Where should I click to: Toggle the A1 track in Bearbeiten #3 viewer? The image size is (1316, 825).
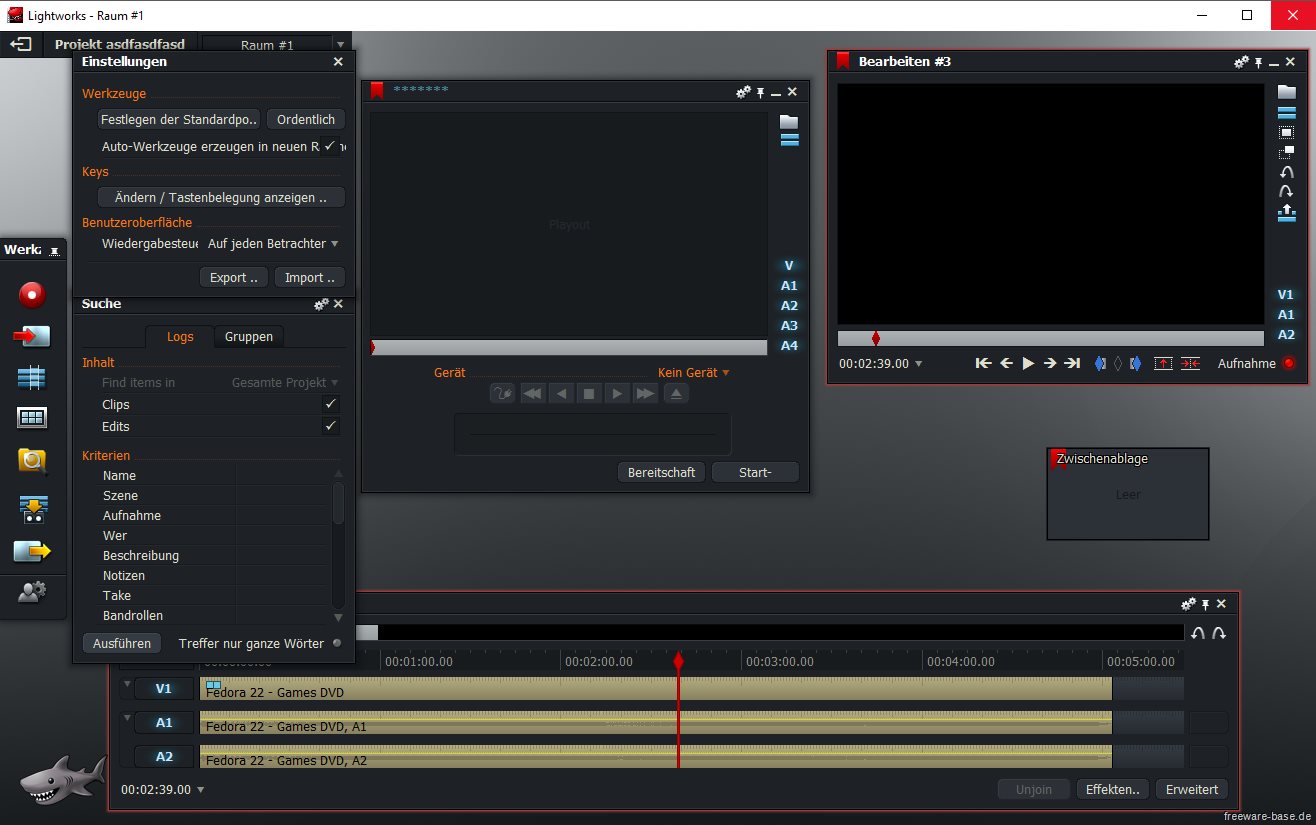point(1286,315)
